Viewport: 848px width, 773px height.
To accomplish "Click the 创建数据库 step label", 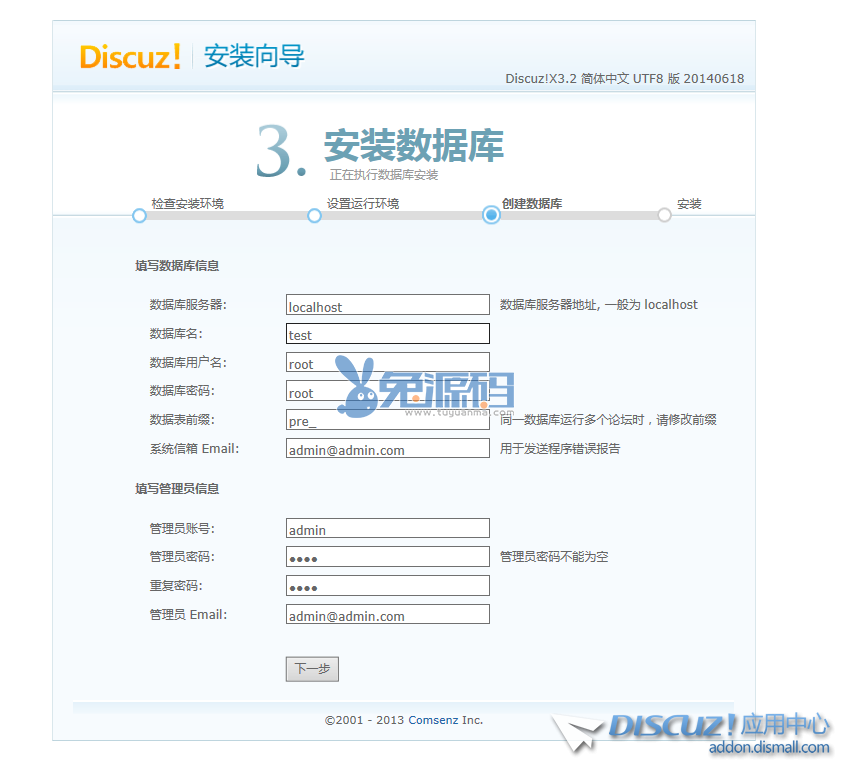I will (x=532, y=204).
